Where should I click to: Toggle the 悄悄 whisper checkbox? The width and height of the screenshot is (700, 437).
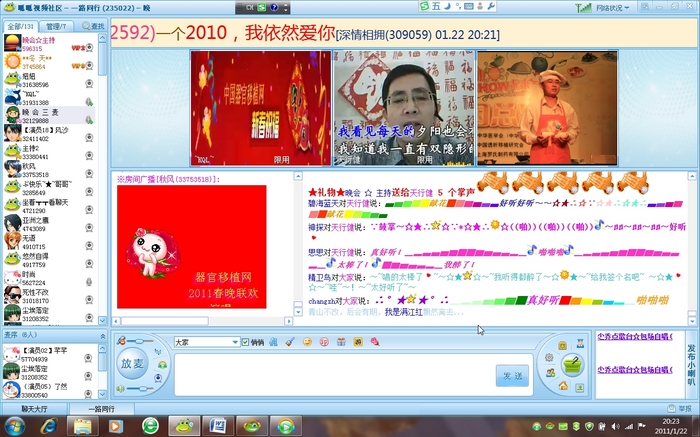click(x=246, y=342)
